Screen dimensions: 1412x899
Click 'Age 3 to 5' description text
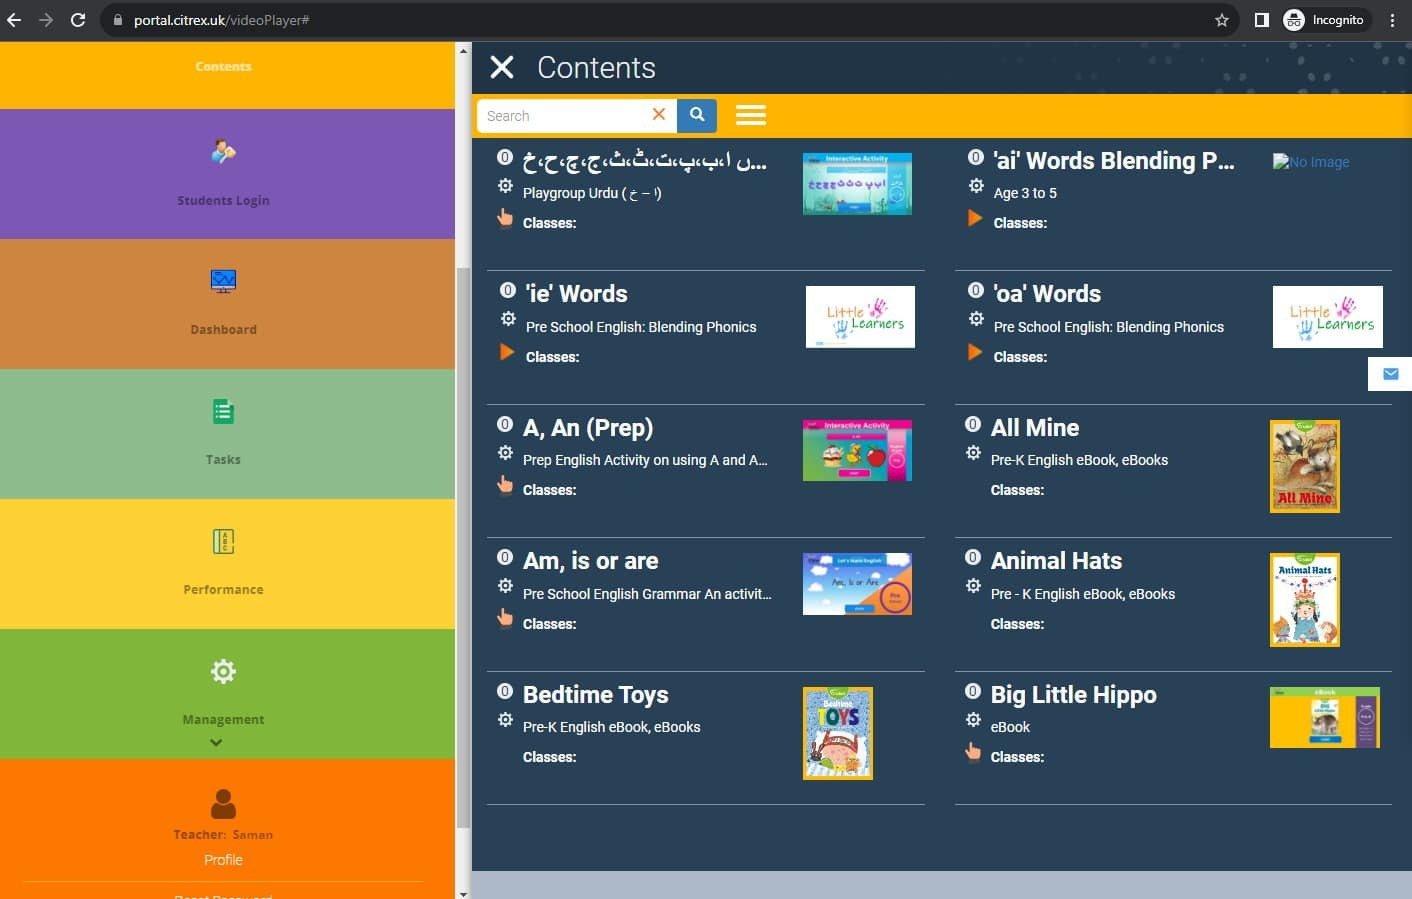[x=1025, y=193]
